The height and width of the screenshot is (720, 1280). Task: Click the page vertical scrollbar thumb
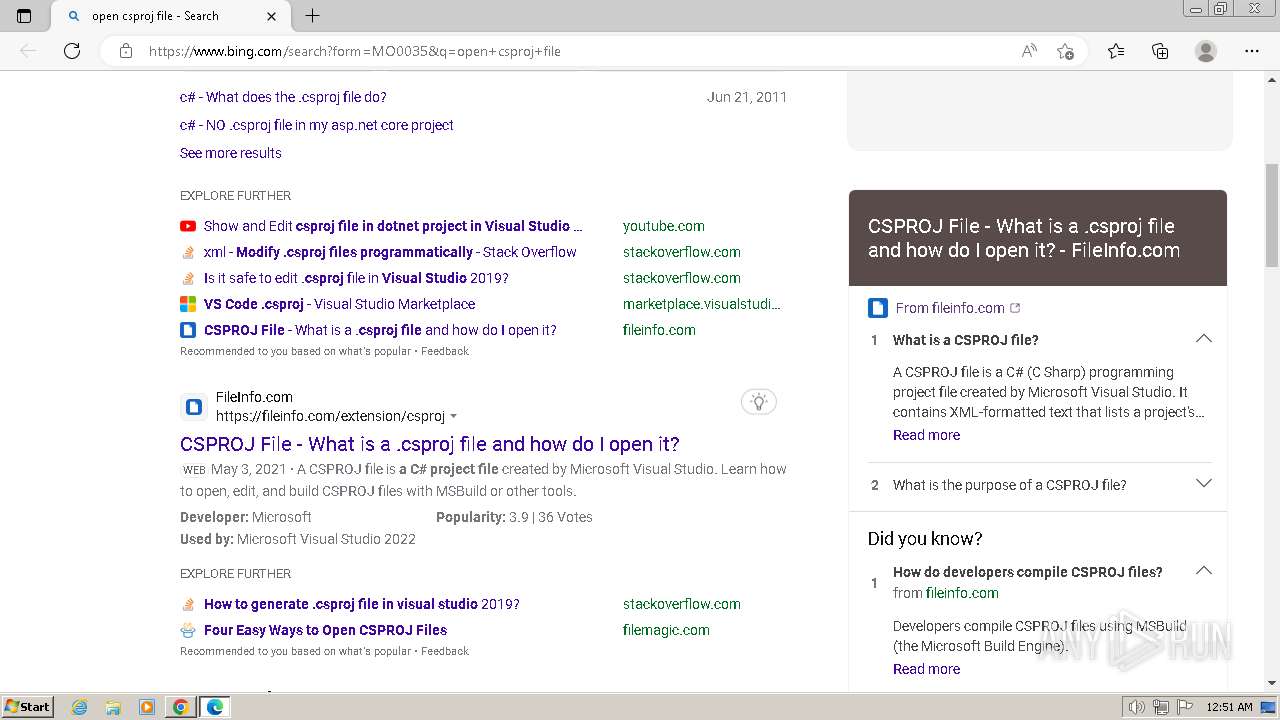1272,215
